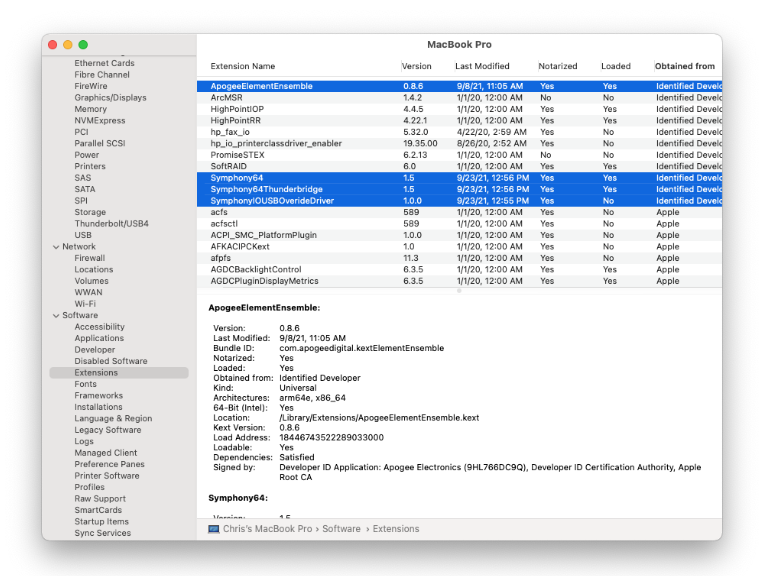The image size is (767, 576).
Task: Select Thunderbolt/USB4 in the sidebar
Action: 112,223
